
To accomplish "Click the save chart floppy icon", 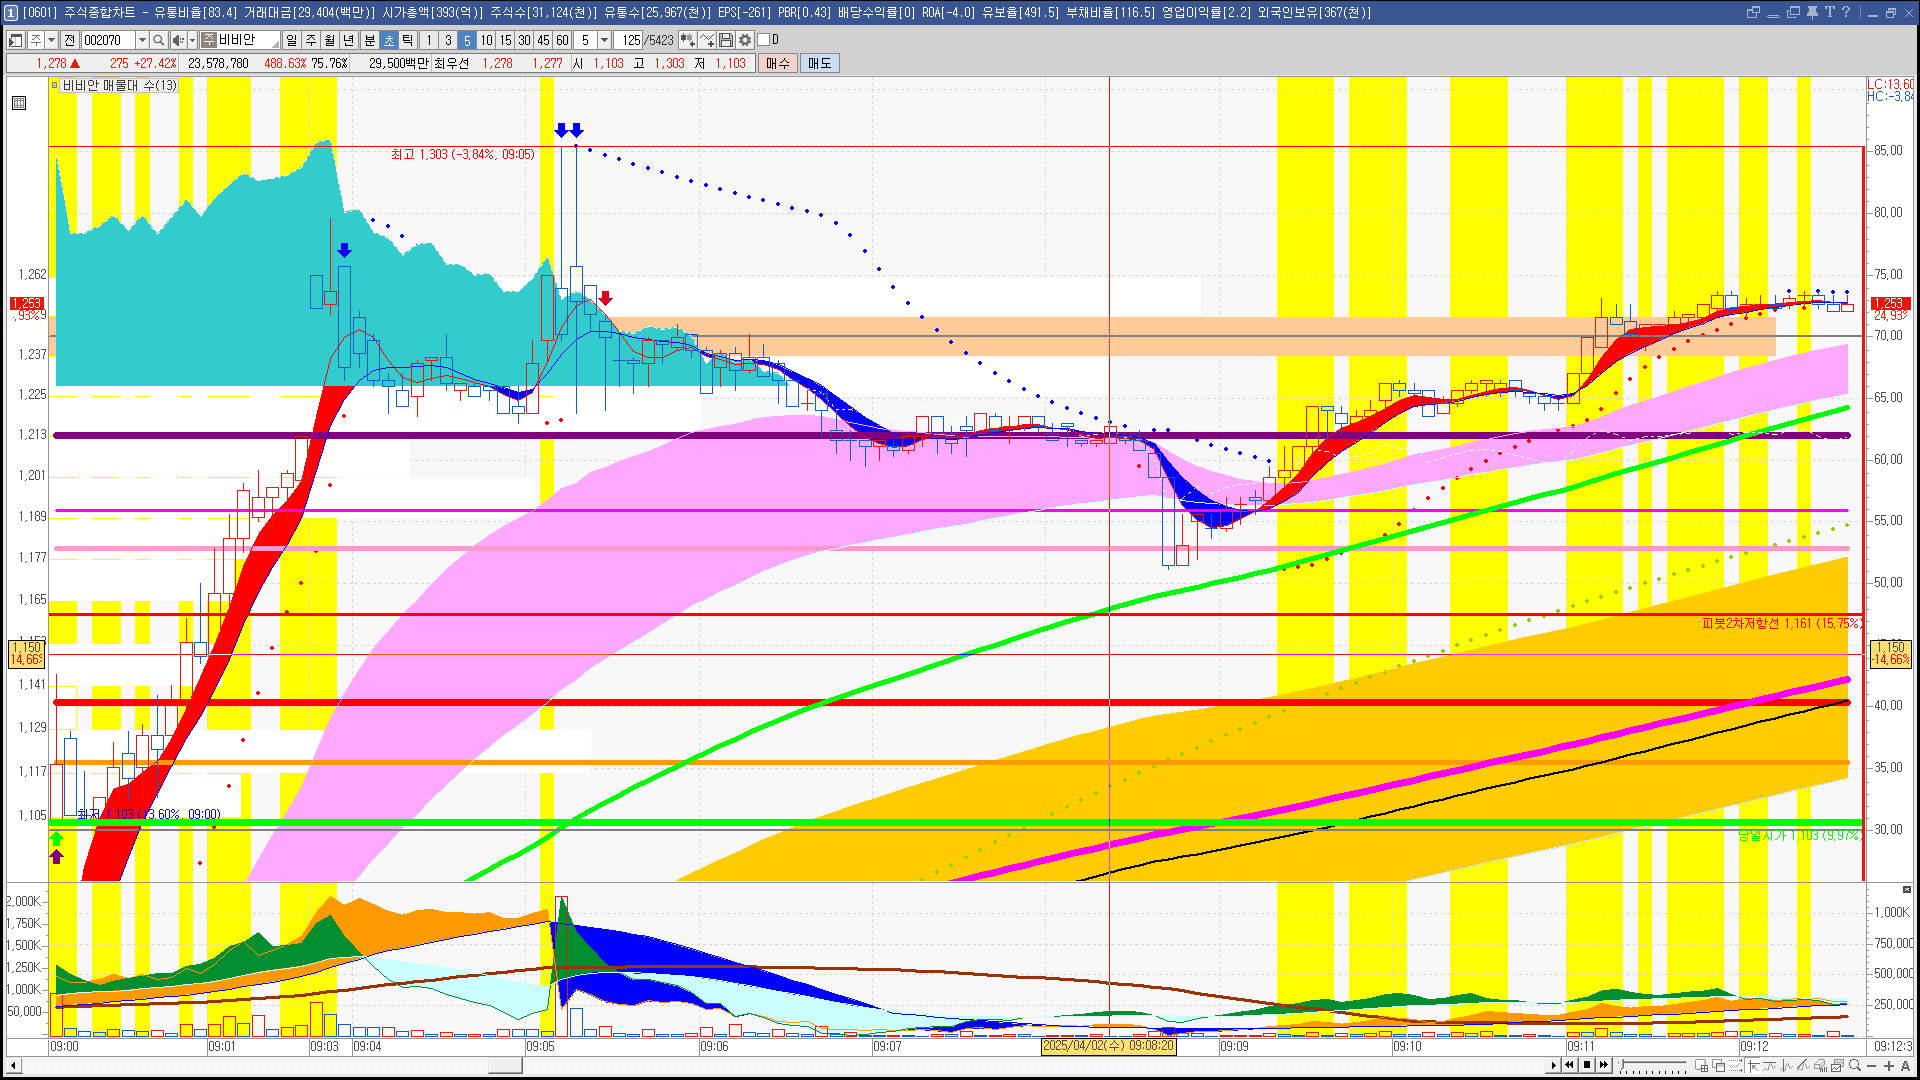I will pyautogui.click(x=726, y=40).
